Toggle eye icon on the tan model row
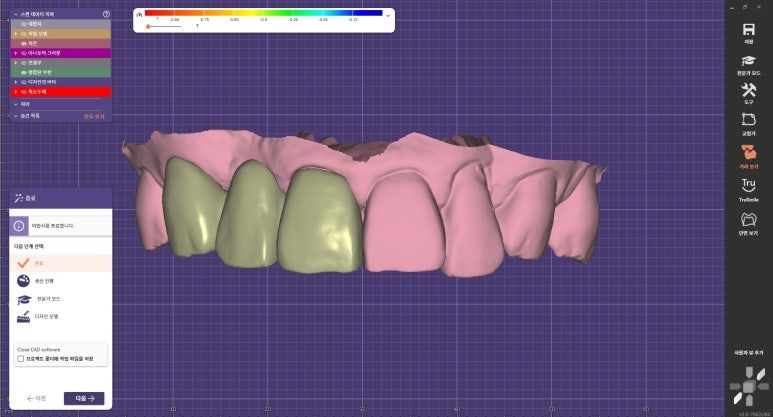The height and width of the screenshot is (417, 773). click(24, 34)
